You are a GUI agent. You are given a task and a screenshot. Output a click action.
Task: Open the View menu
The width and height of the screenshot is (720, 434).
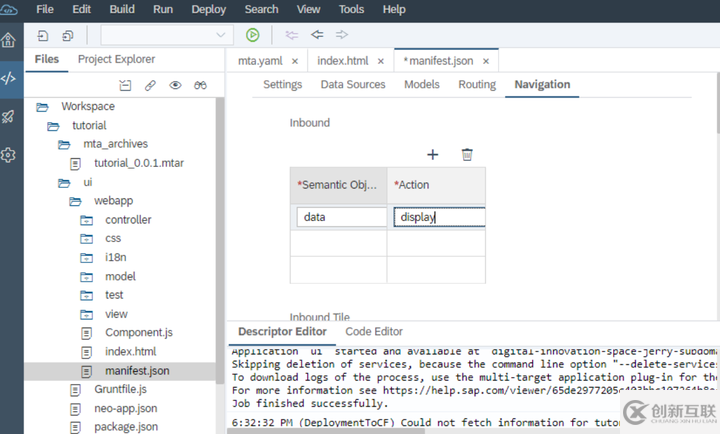tap(309, 9)
